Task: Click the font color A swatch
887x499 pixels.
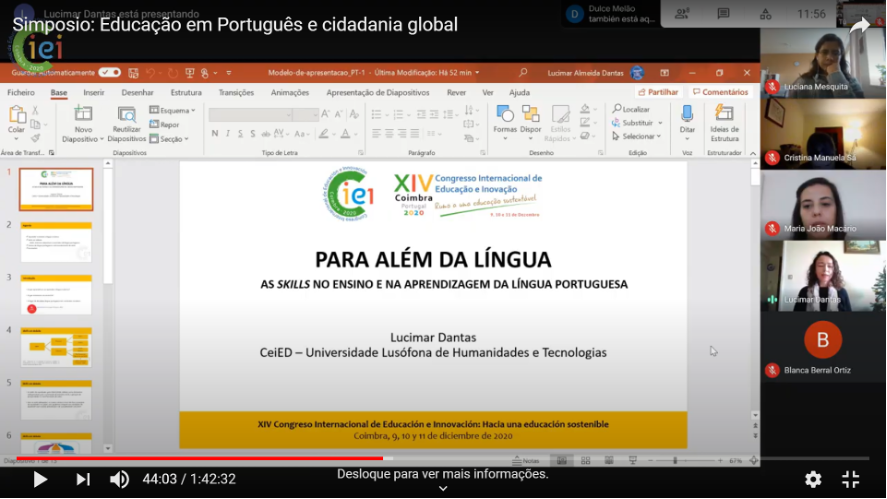Action: (345, 134)
